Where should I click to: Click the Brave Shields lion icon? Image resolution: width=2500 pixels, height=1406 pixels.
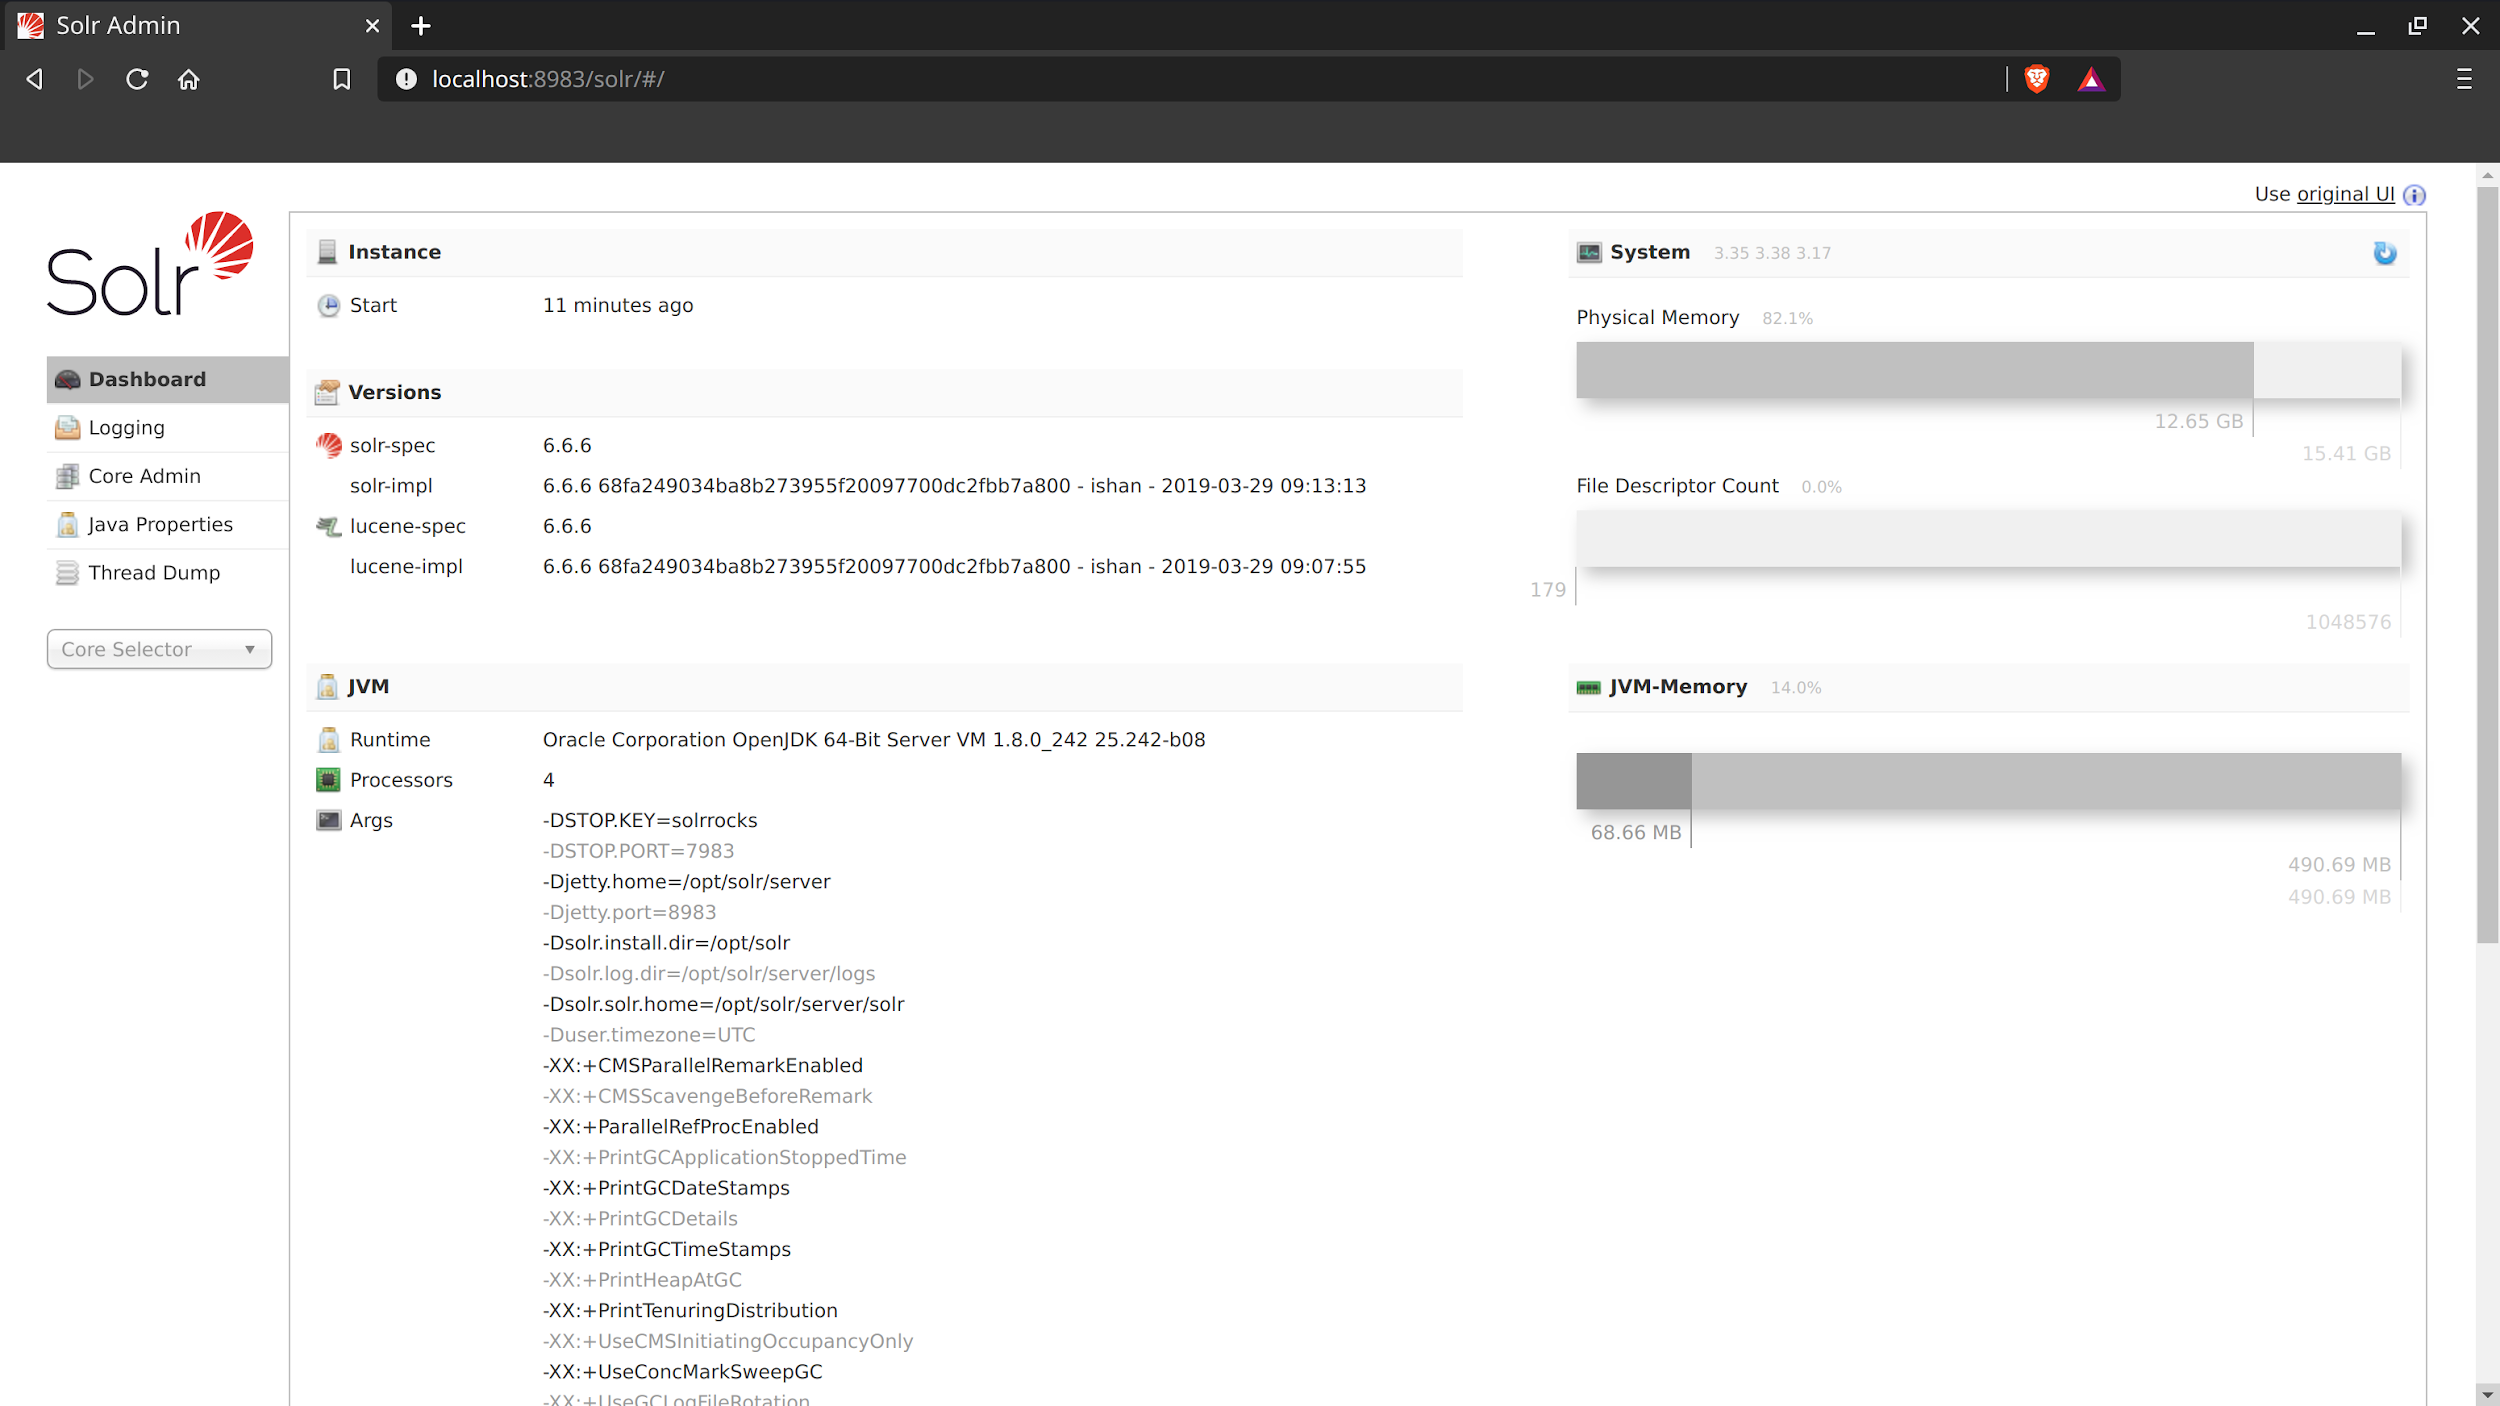coord(2036,79)
